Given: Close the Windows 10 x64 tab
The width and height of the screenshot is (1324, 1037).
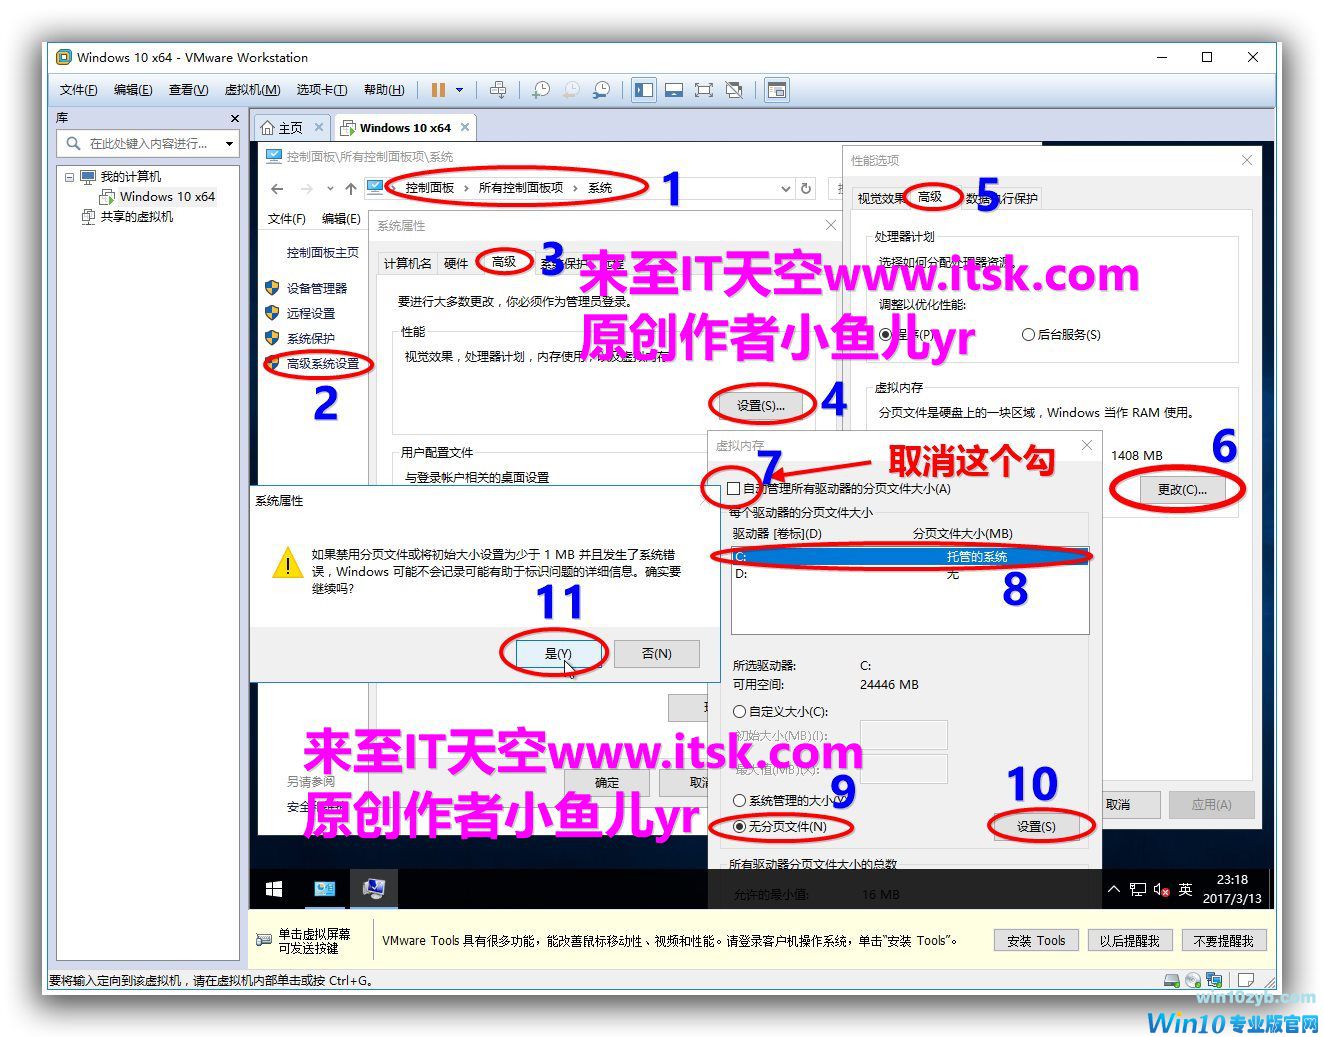Looking at the screenshot, I should pos(465,127).
